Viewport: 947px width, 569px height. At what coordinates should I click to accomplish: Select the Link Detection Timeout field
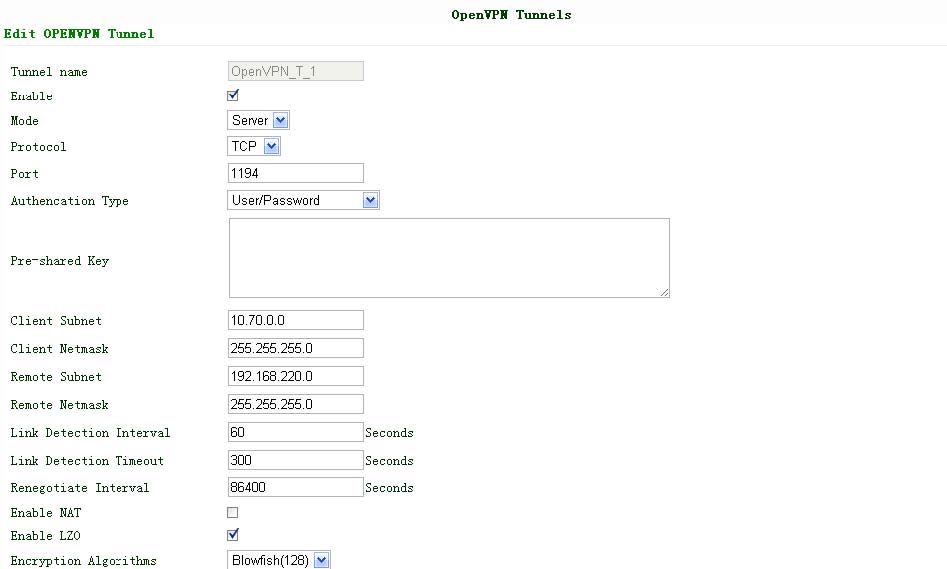(296, 461)
